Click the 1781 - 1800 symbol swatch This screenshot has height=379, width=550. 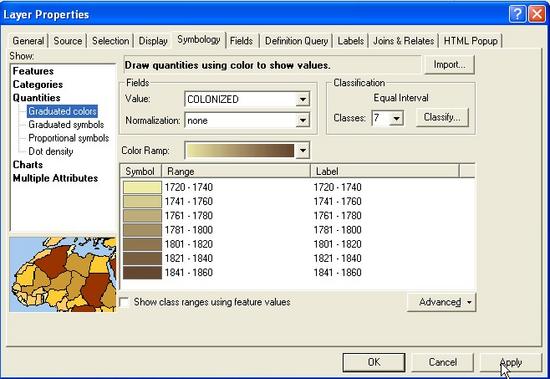[142, 230]
